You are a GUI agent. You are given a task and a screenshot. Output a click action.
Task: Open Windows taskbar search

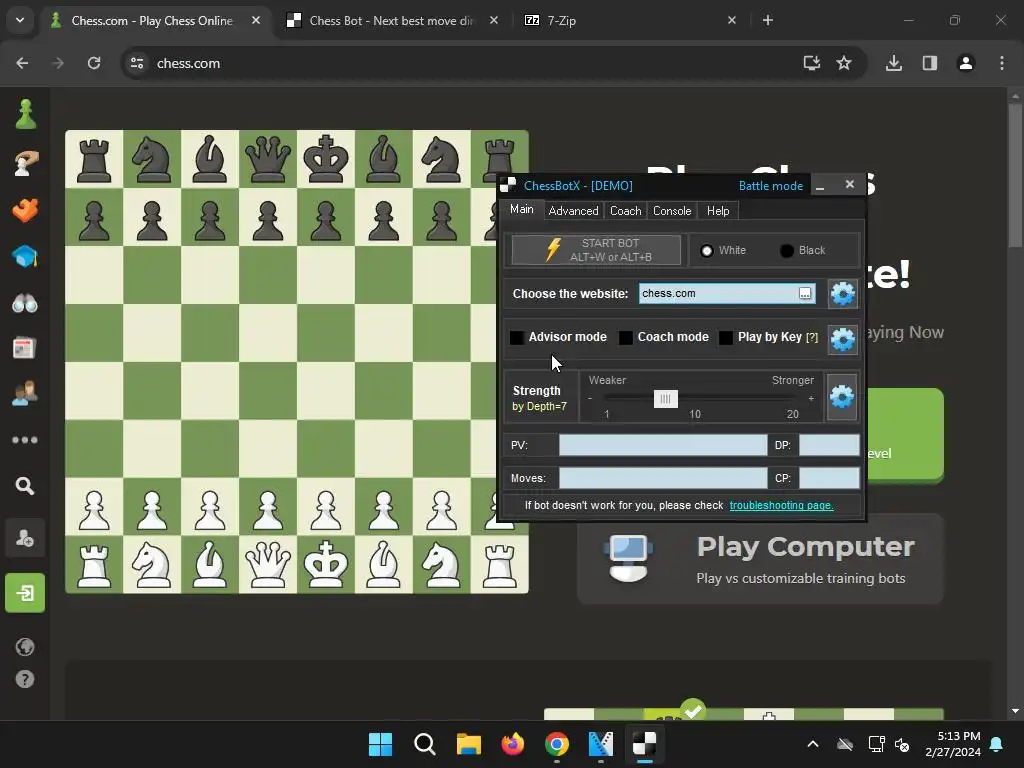pyautogui.click(x=424, y=744)
